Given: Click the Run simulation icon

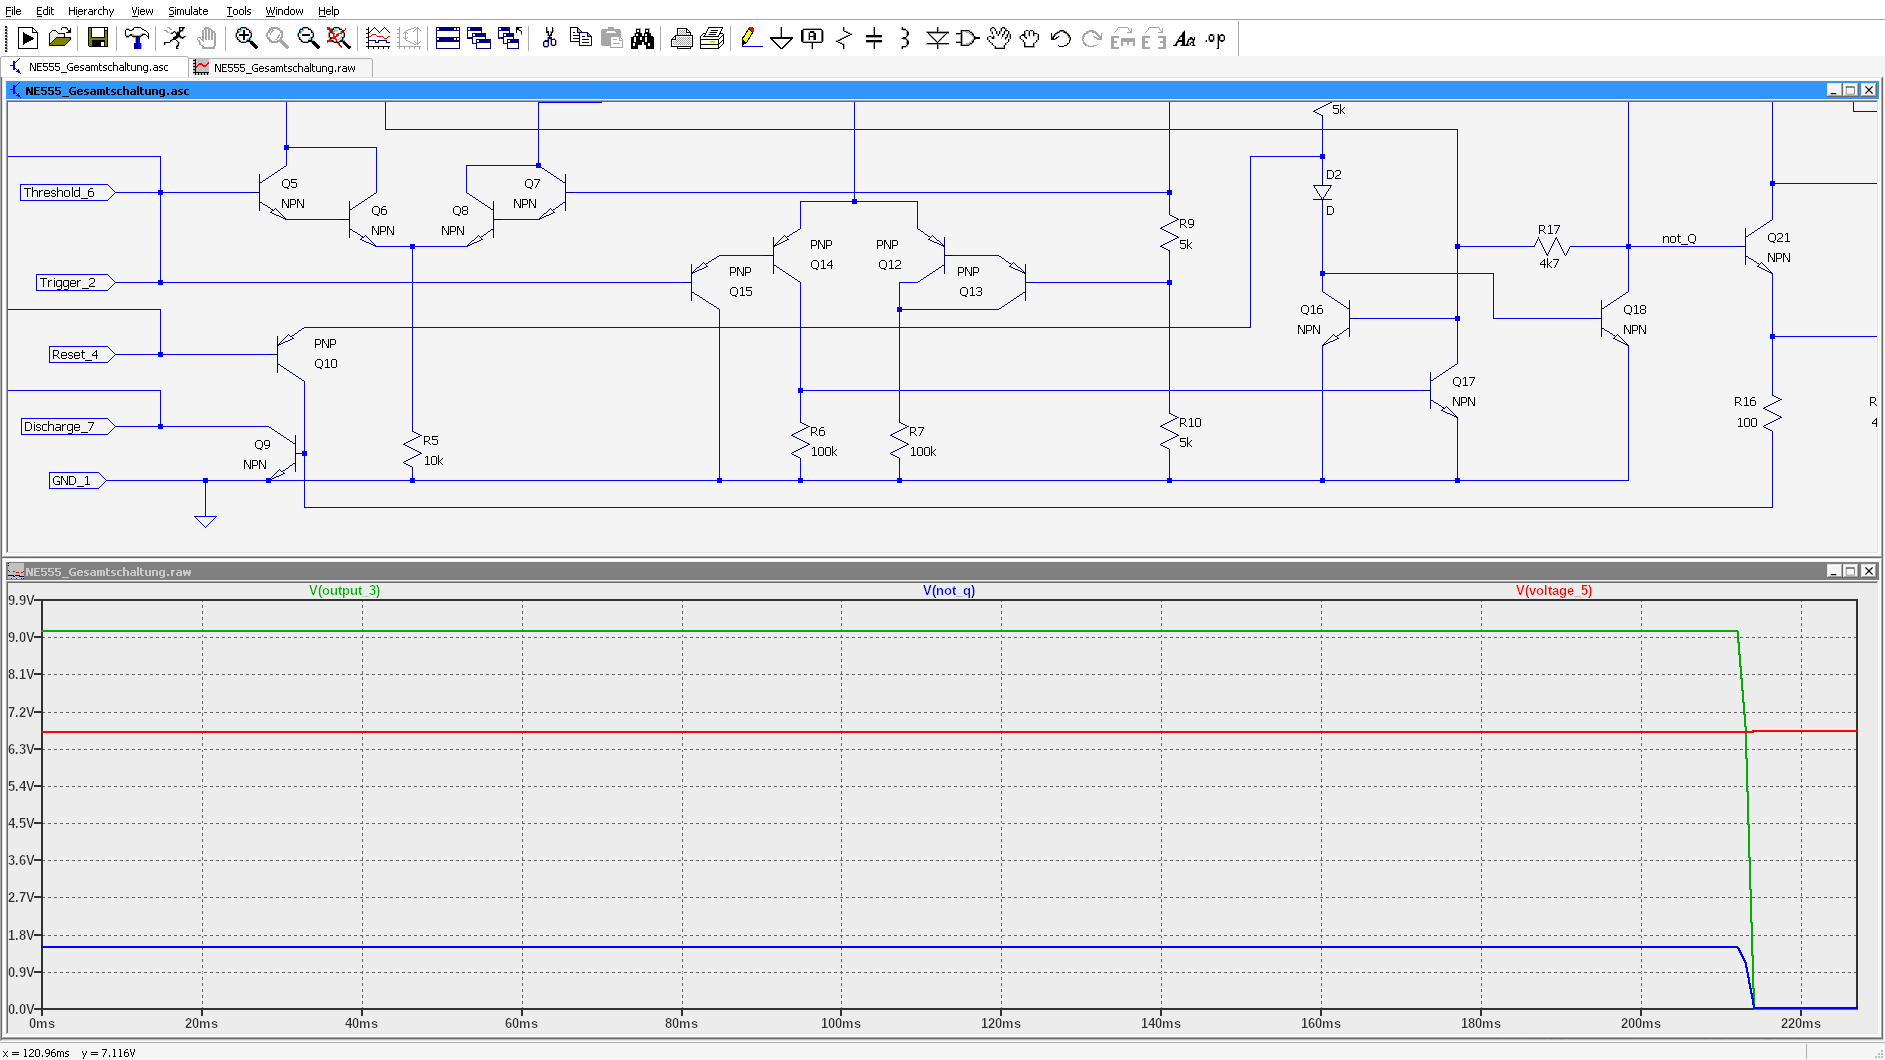Looking at the screenshot, I should [175, 38].
